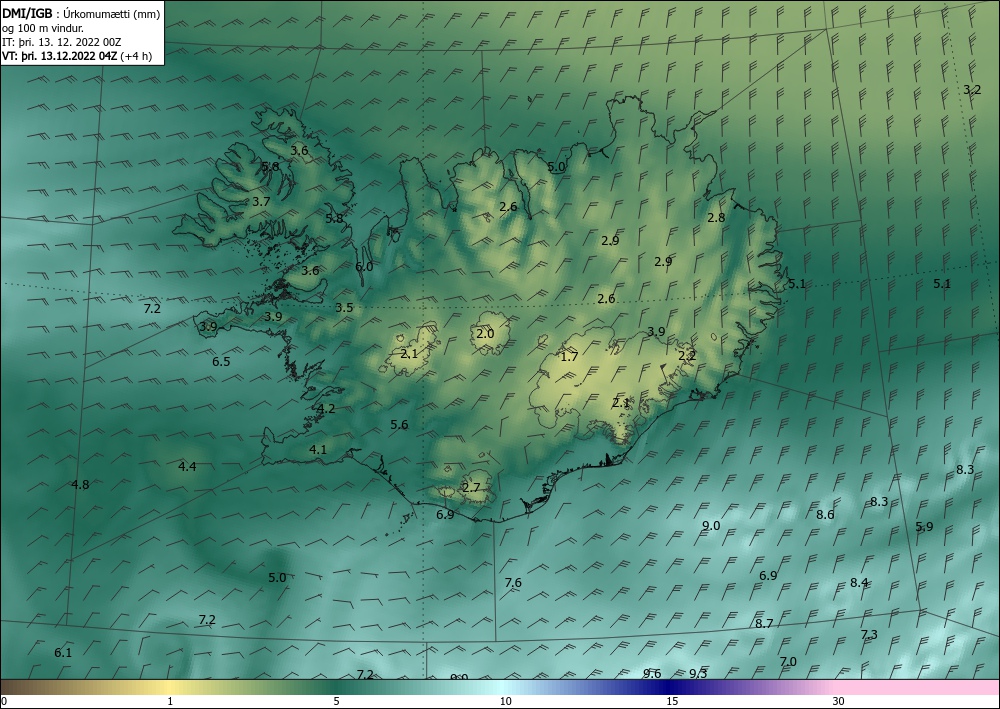
Task: Click the title line 'DMI/IGB : Úrkomumætti (mm)'
Action: point(80,13)
